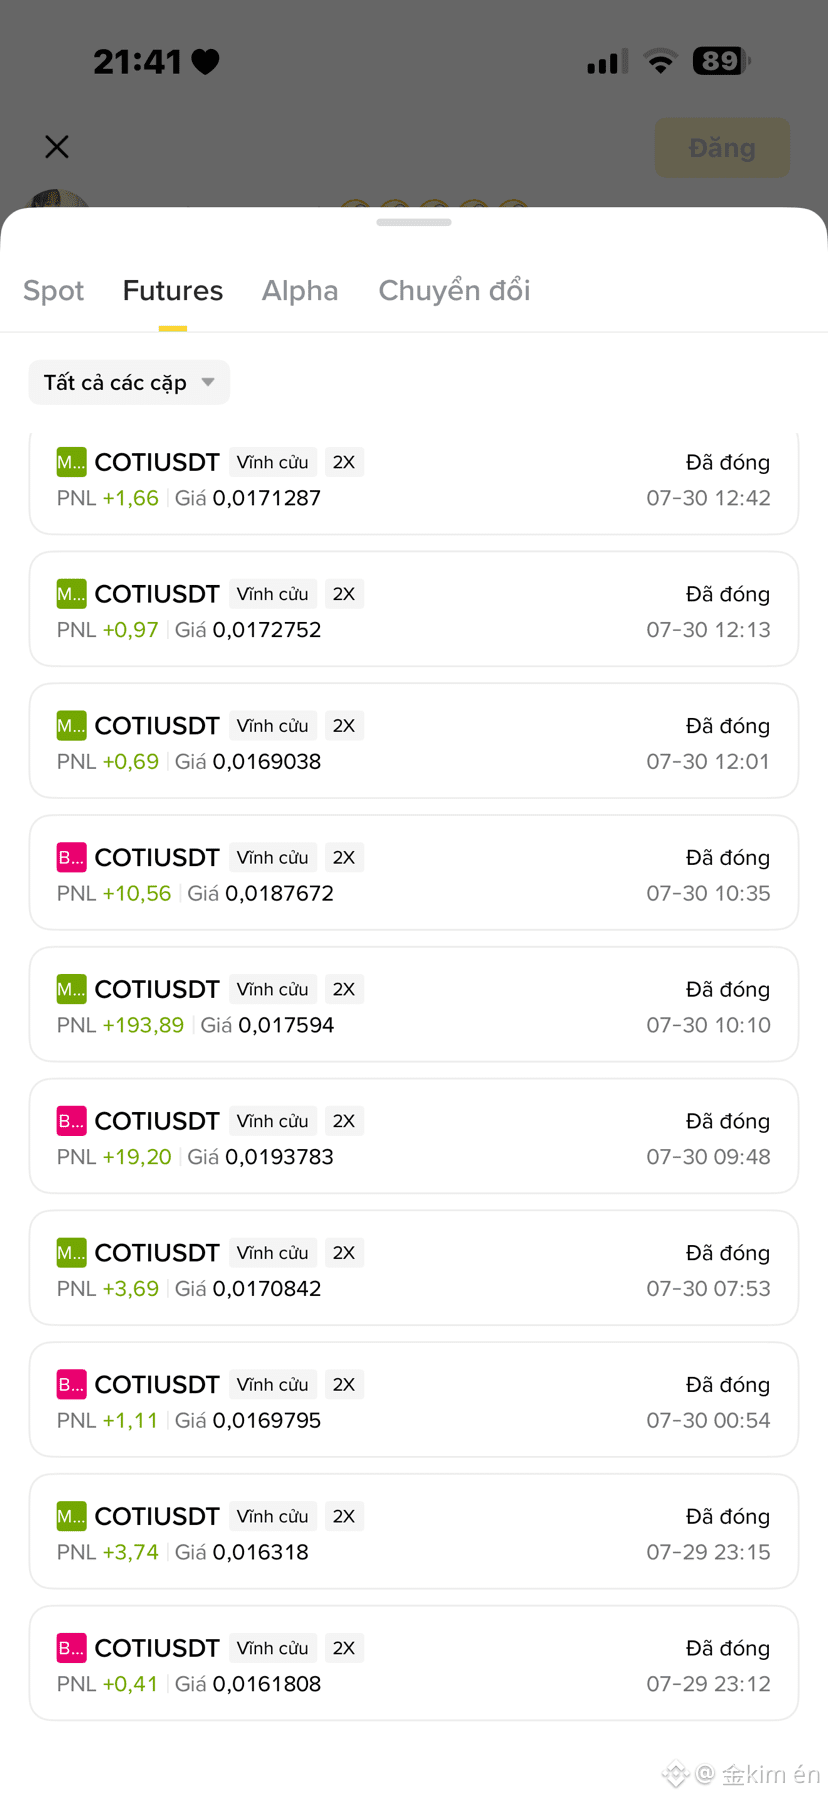Switch to the Spot tab
This screenshot has height=1800, width=828.
(54, 291)
